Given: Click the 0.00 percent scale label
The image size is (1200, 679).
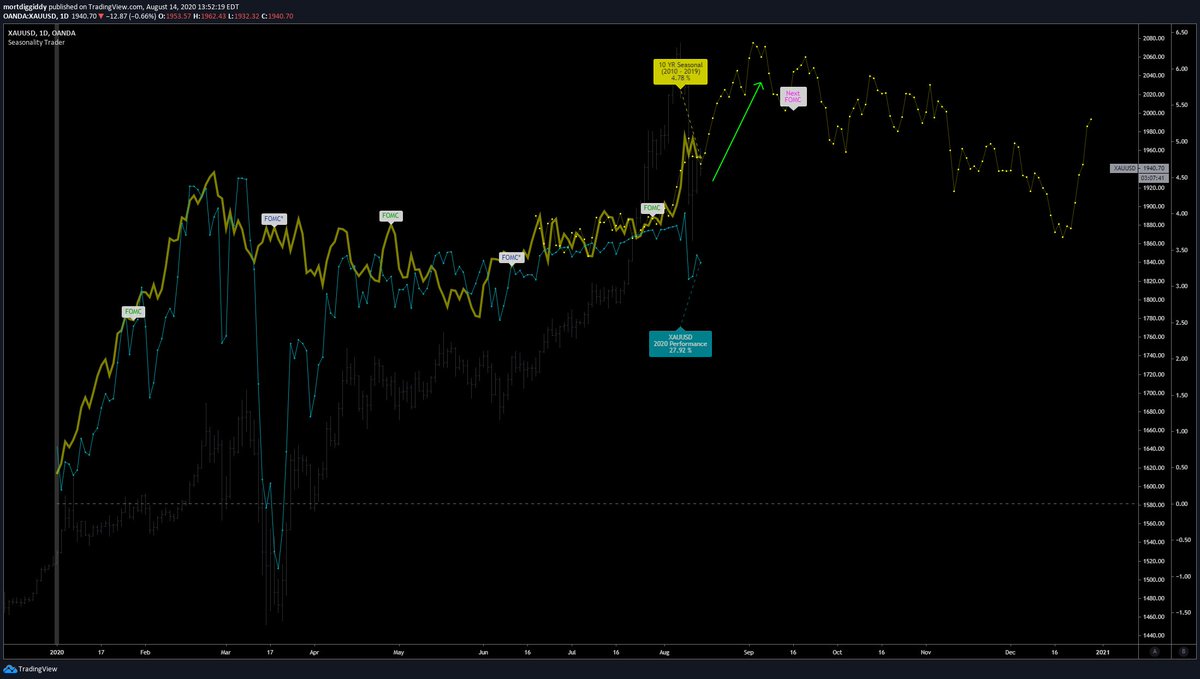Looking at the screenshot, I should coord(1183,504).
